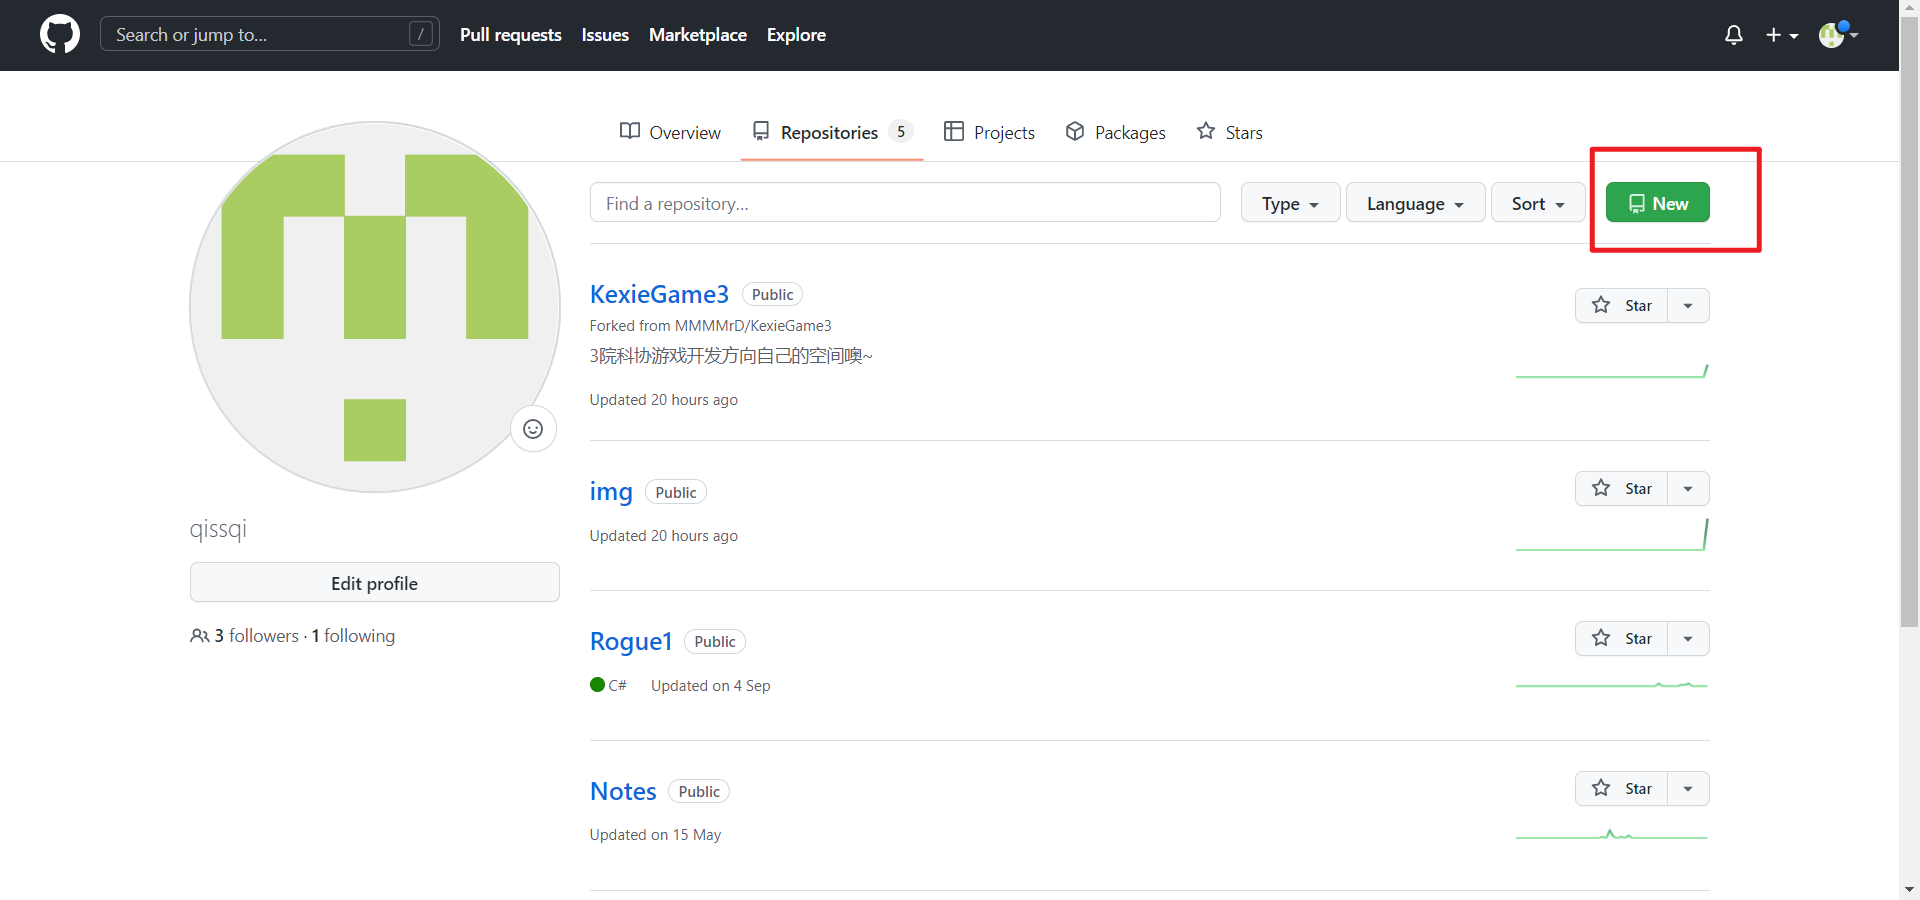The image size is (1920, 900).
Task: Open the Notes repository
Action: coord(623,791)
